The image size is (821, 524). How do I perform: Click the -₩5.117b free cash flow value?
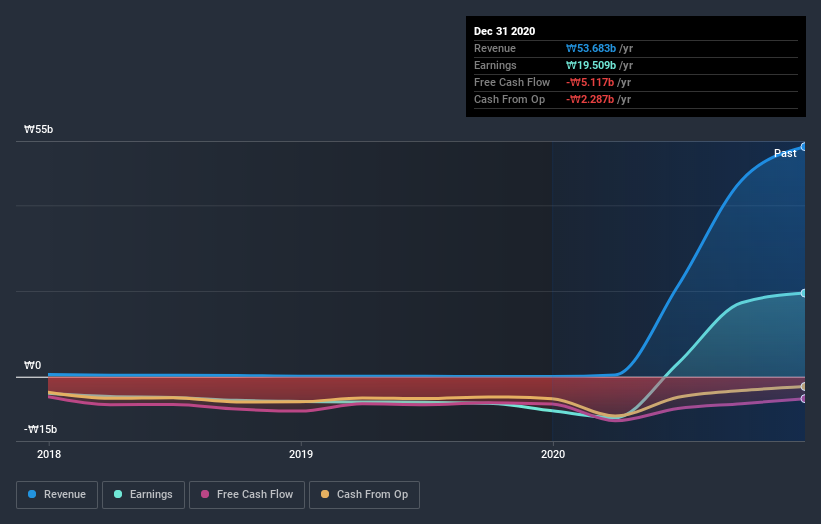590,83
